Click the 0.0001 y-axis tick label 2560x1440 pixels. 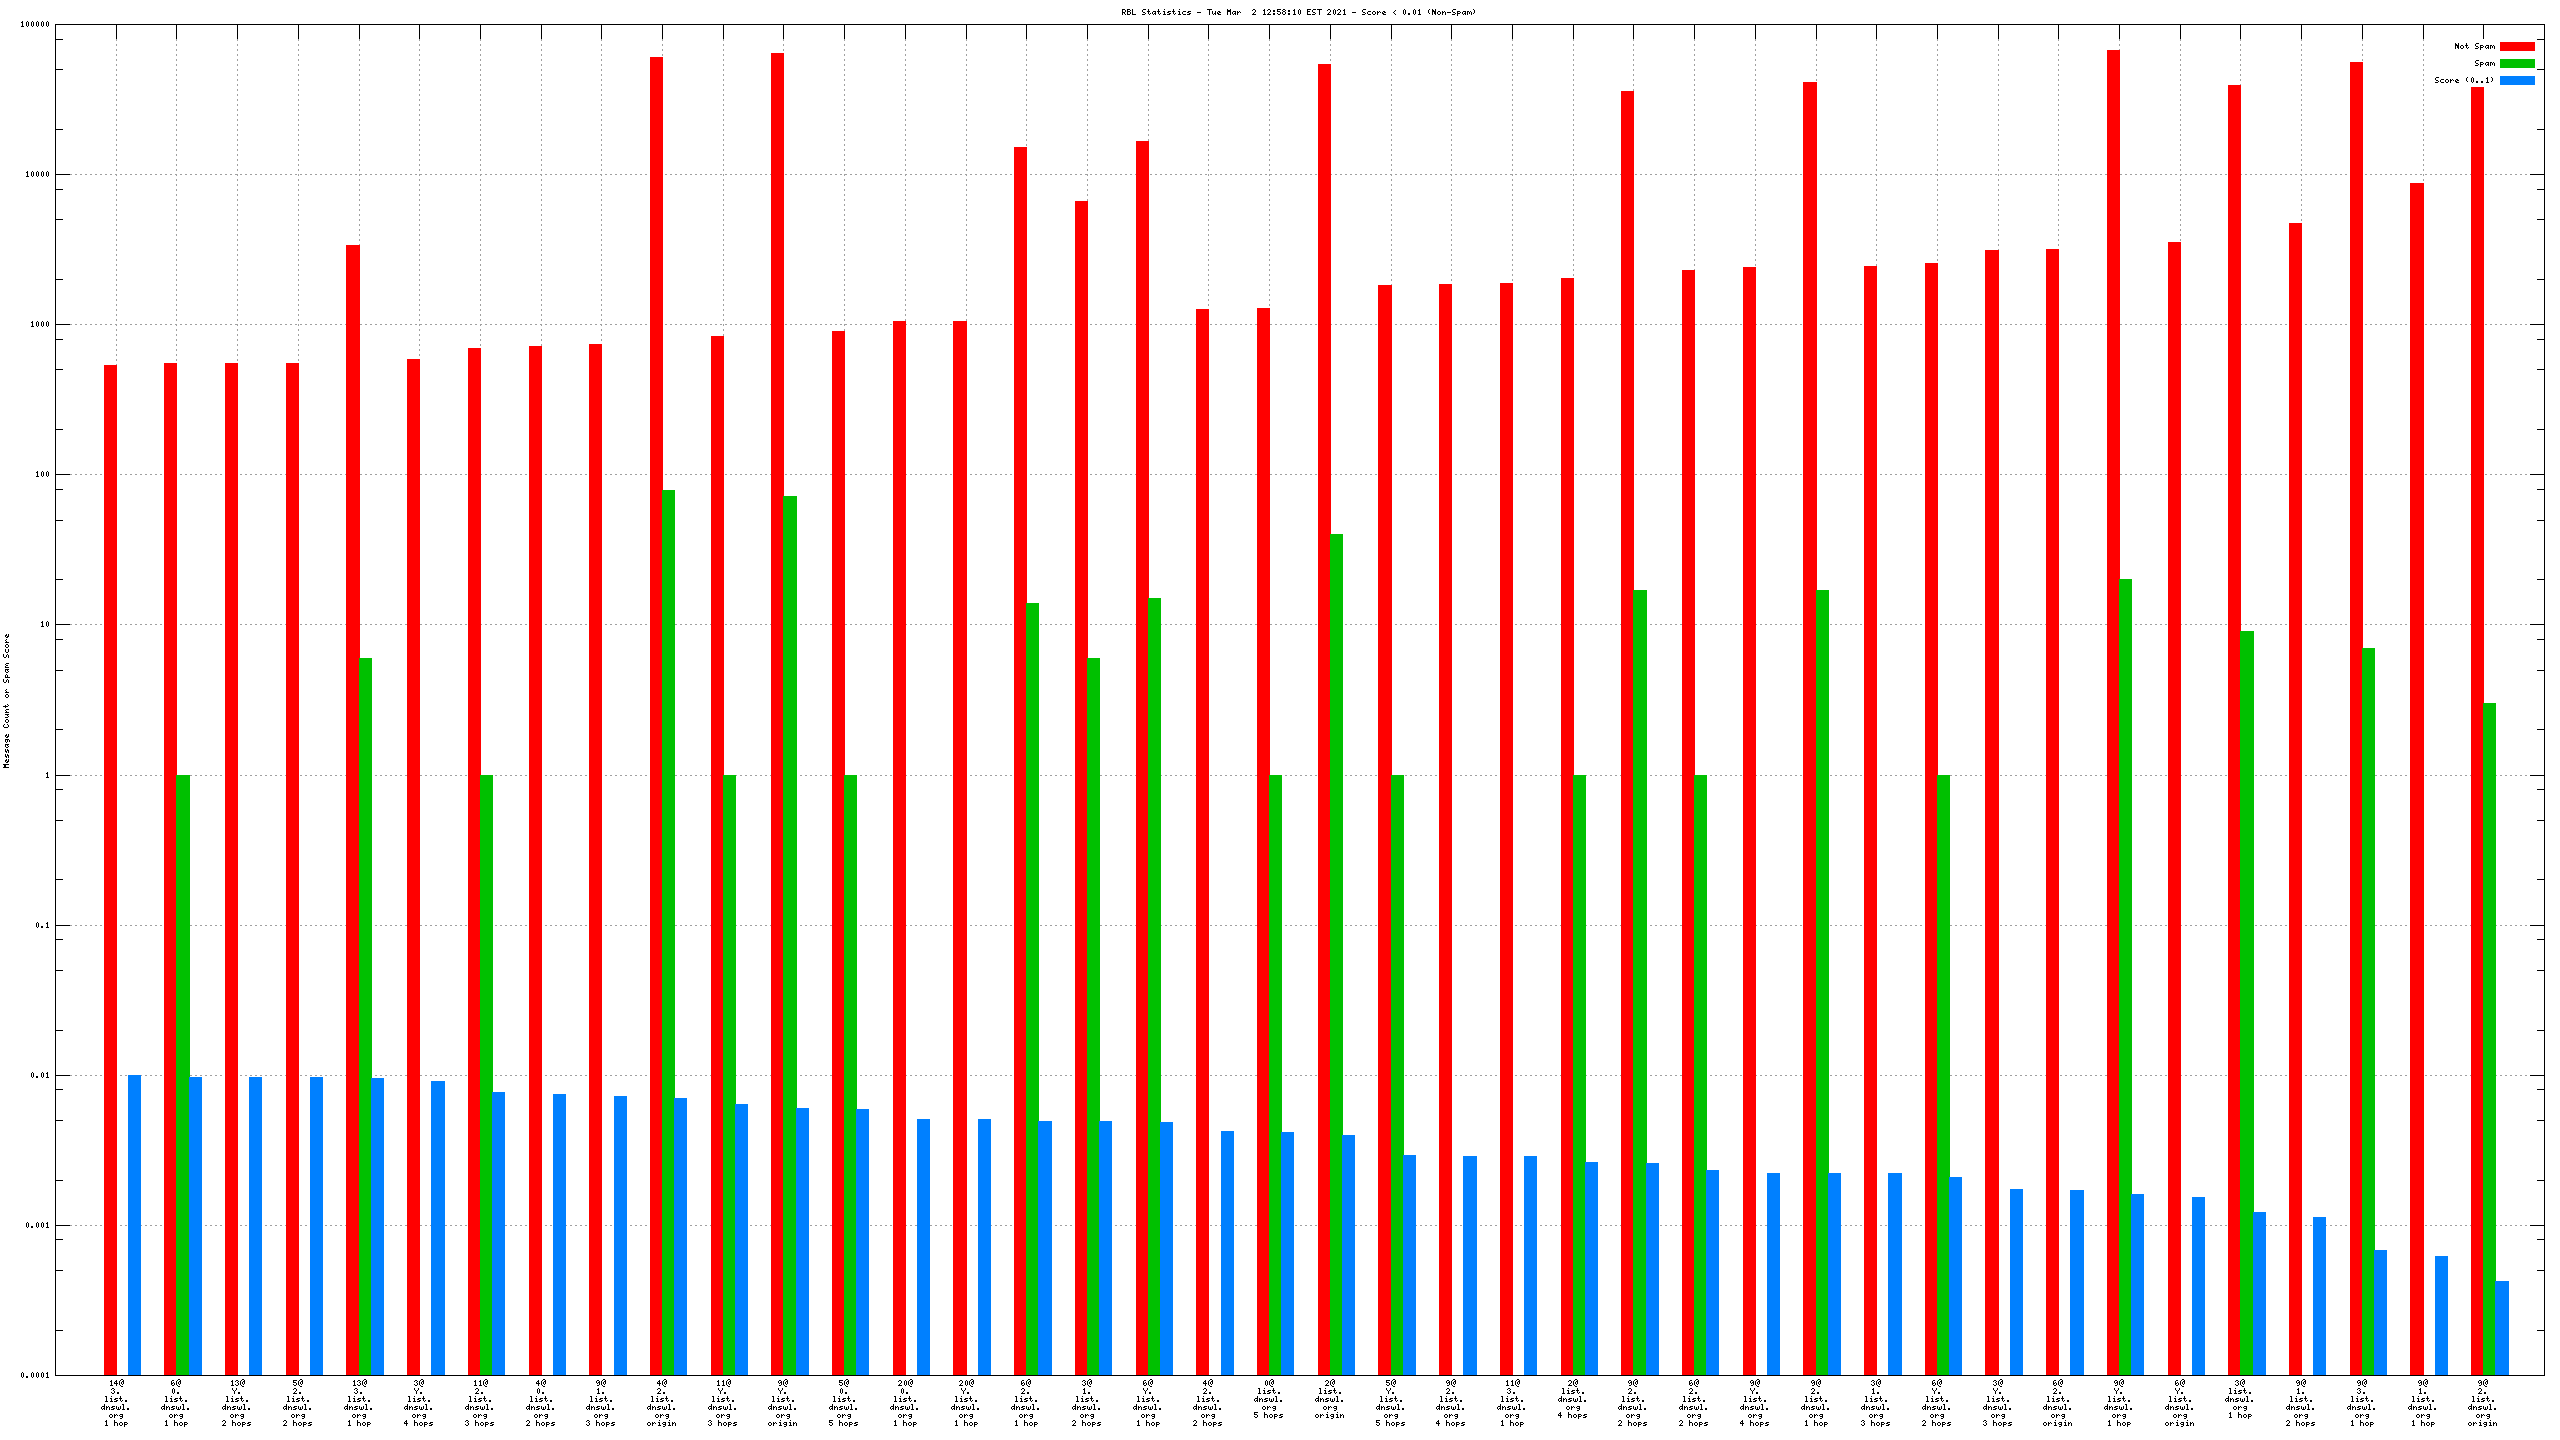(x=34, y=1375)
